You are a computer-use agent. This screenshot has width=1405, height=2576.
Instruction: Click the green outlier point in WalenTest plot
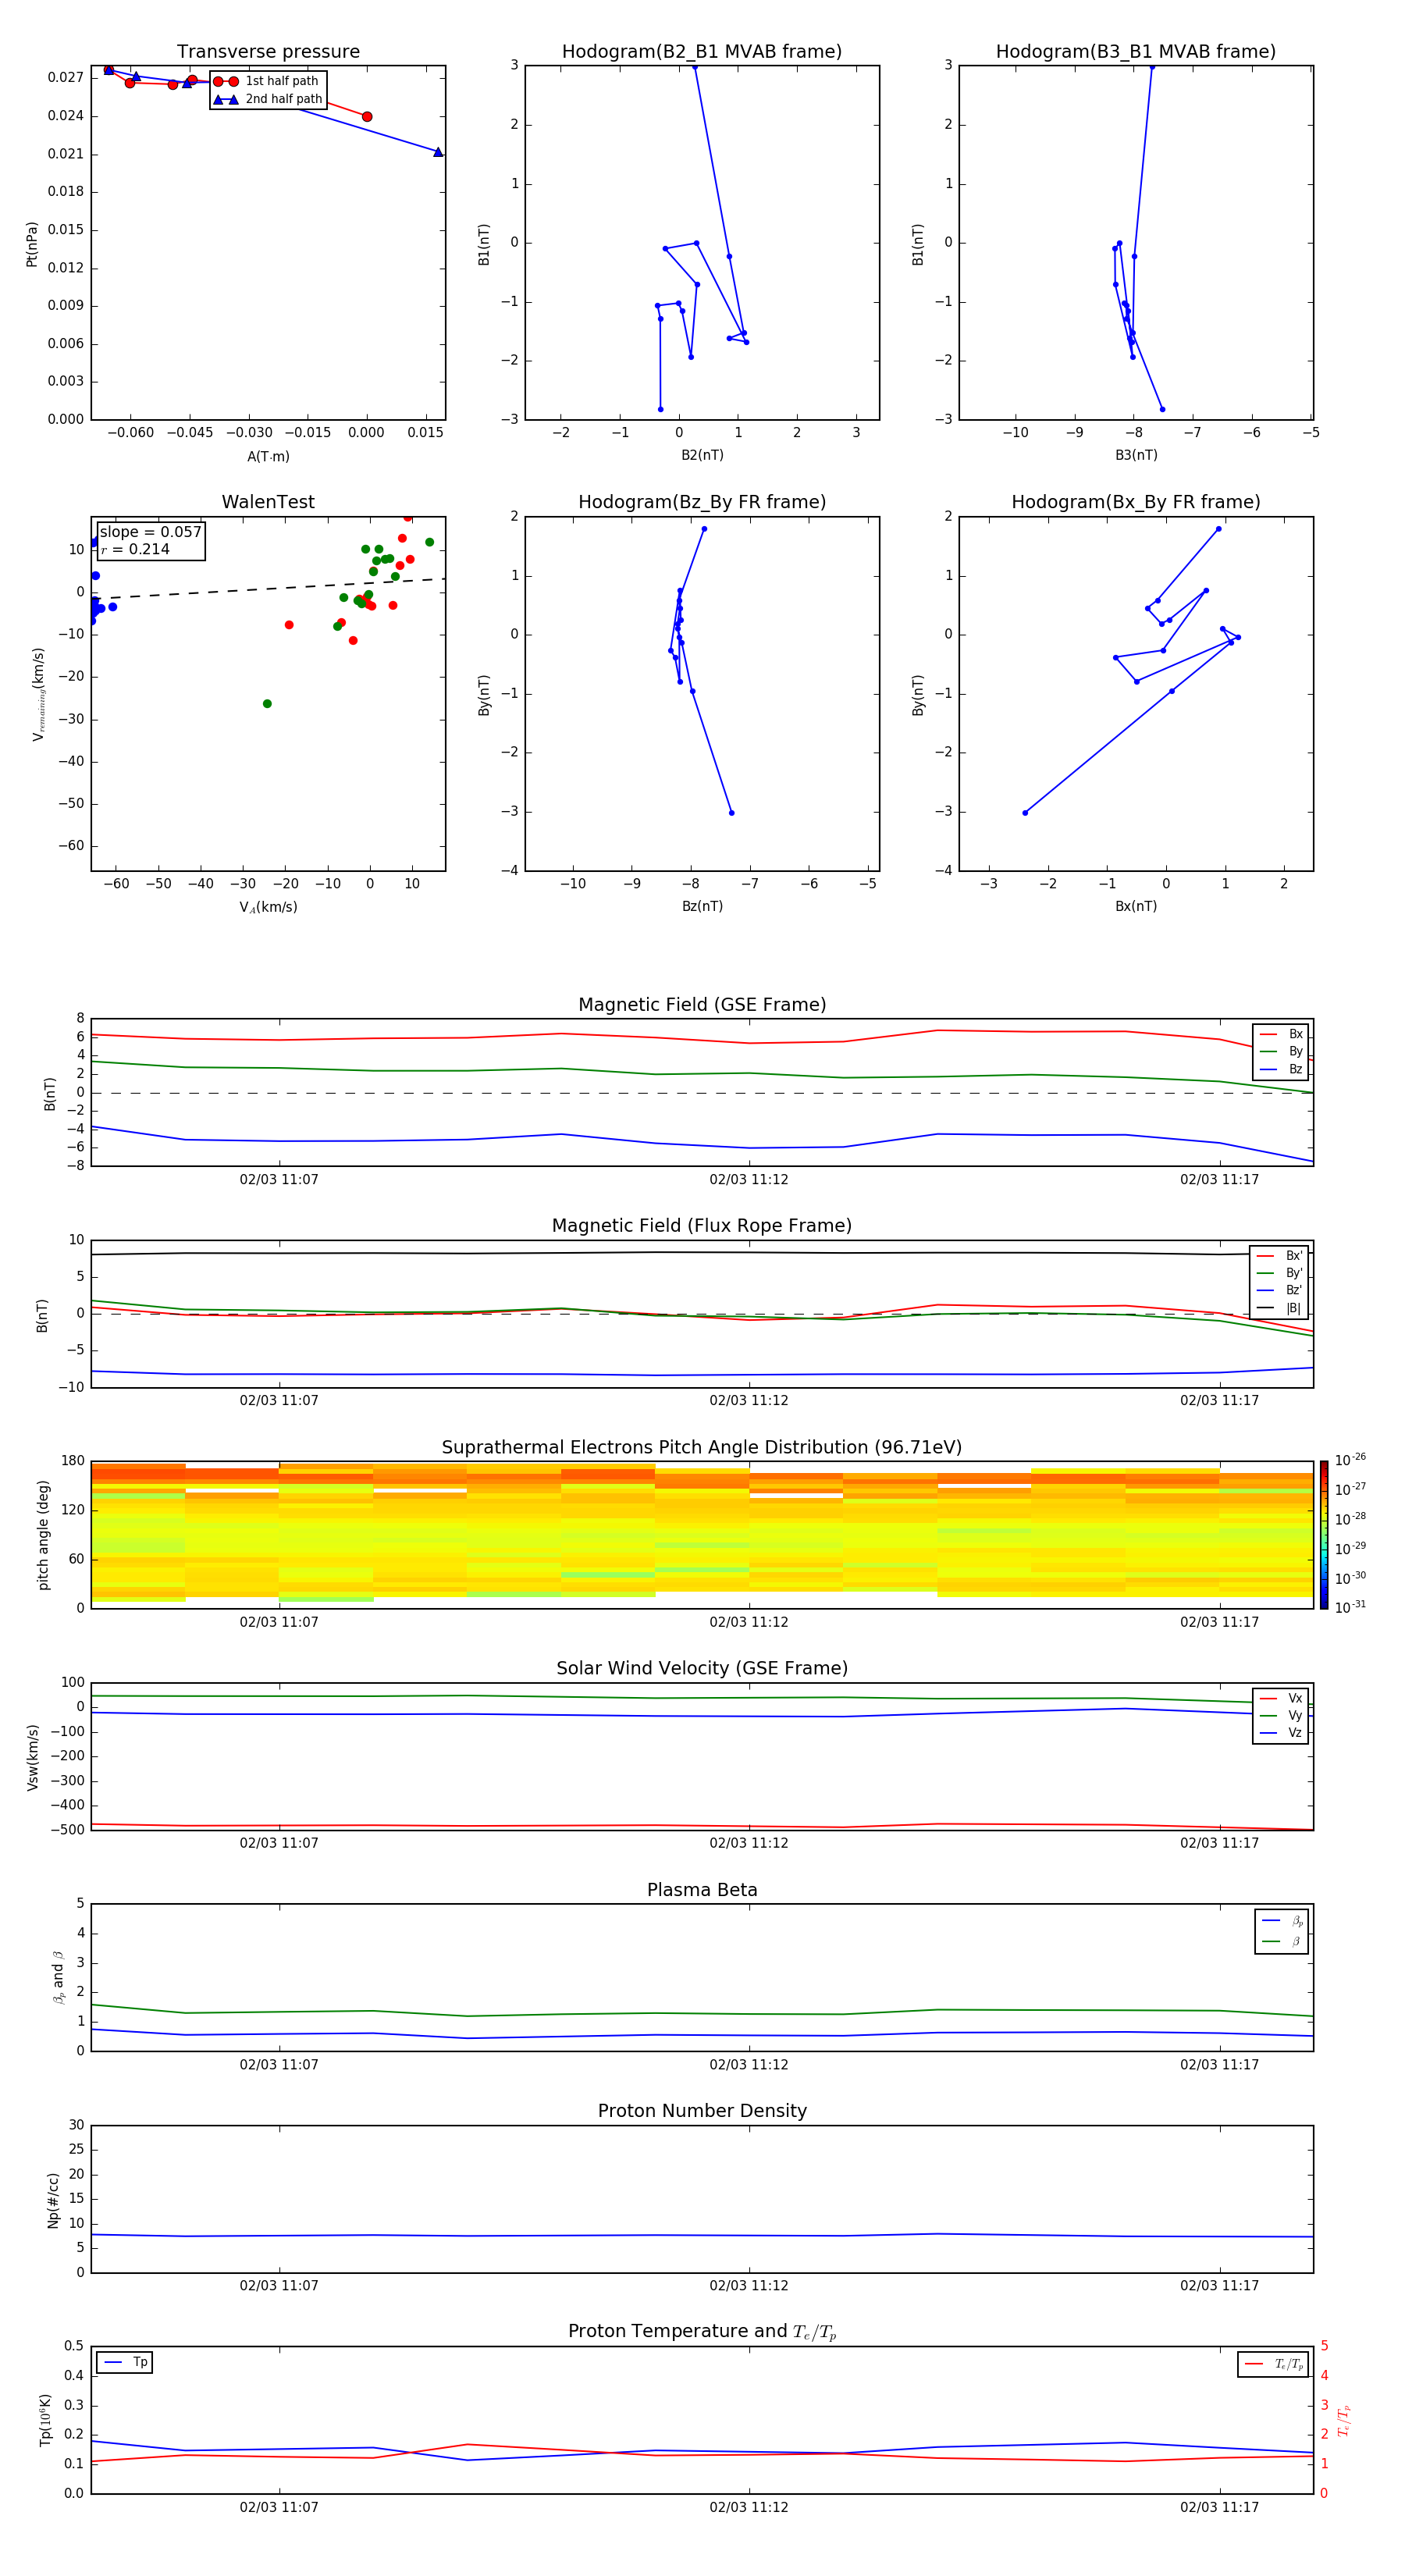(267, 704)
